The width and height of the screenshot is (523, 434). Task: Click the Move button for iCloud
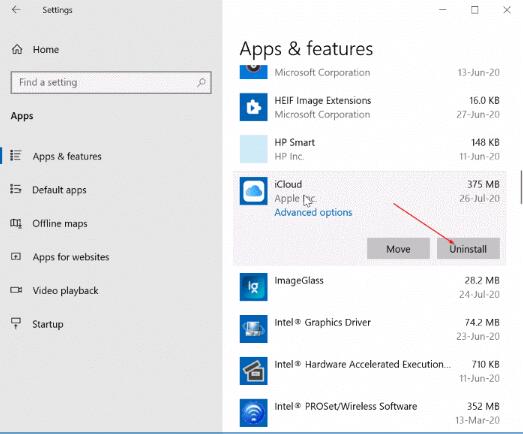coord(398,249)
